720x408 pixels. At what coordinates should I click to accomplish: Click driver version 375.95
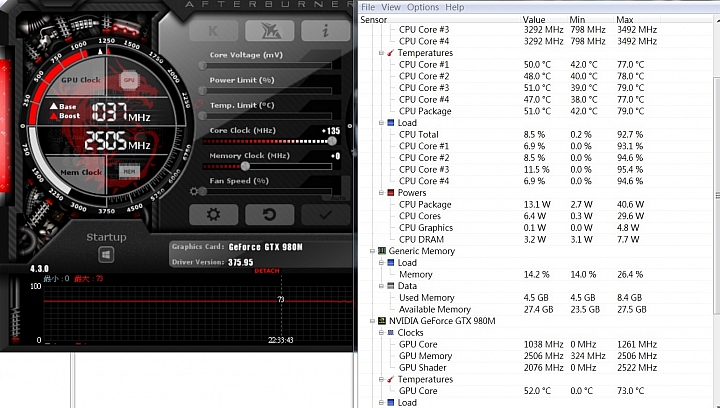coord(241,262)
